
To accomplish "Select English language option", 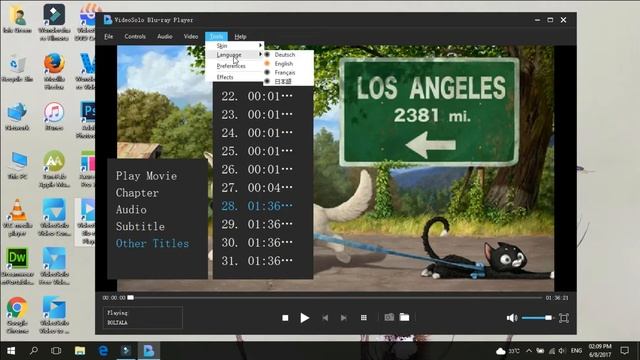I will pos(288,64).
